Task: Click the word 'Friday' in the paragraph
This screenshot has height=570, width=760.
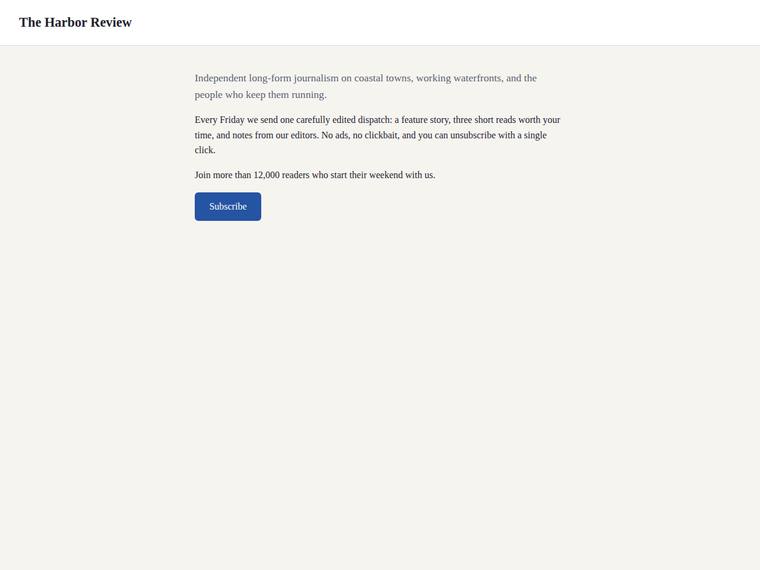Action: pos(232,120)
